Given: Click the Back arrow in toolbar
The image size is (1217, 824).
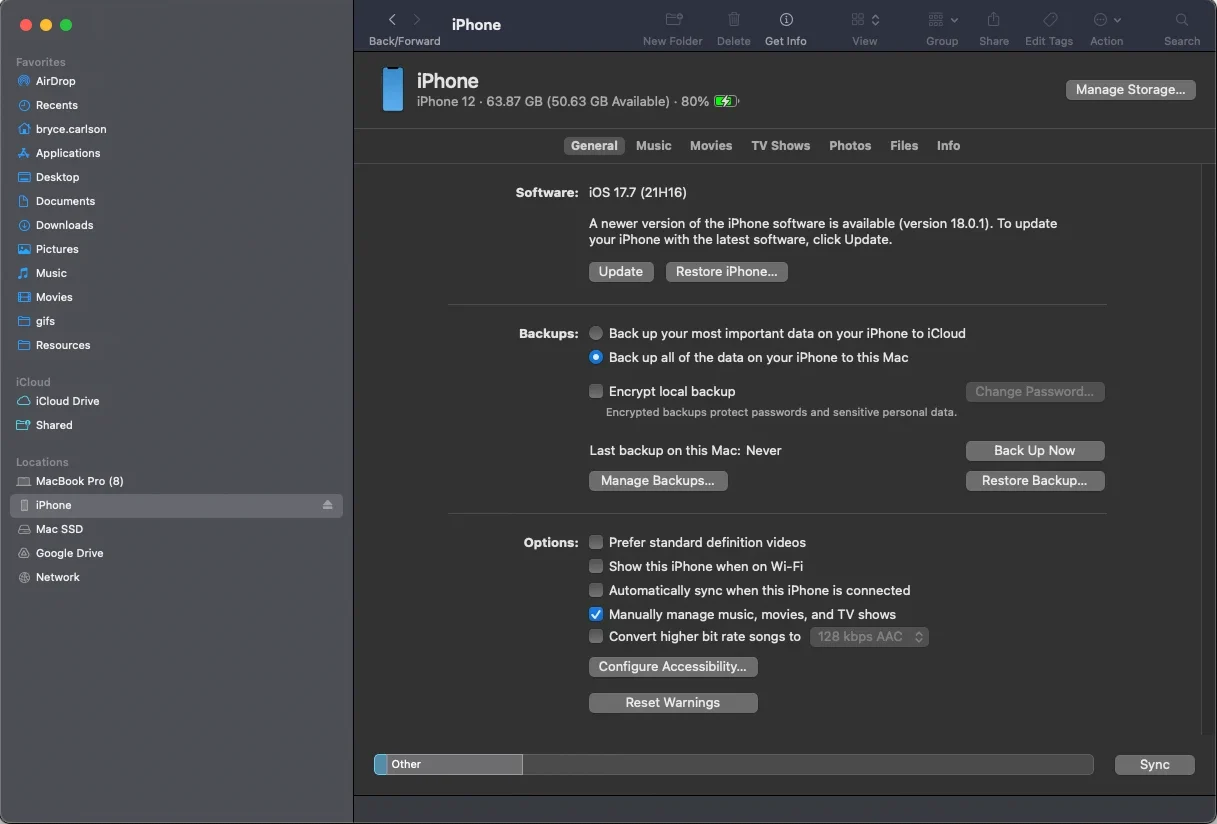Looking at the screenshot, I should (x=392, y=20).
